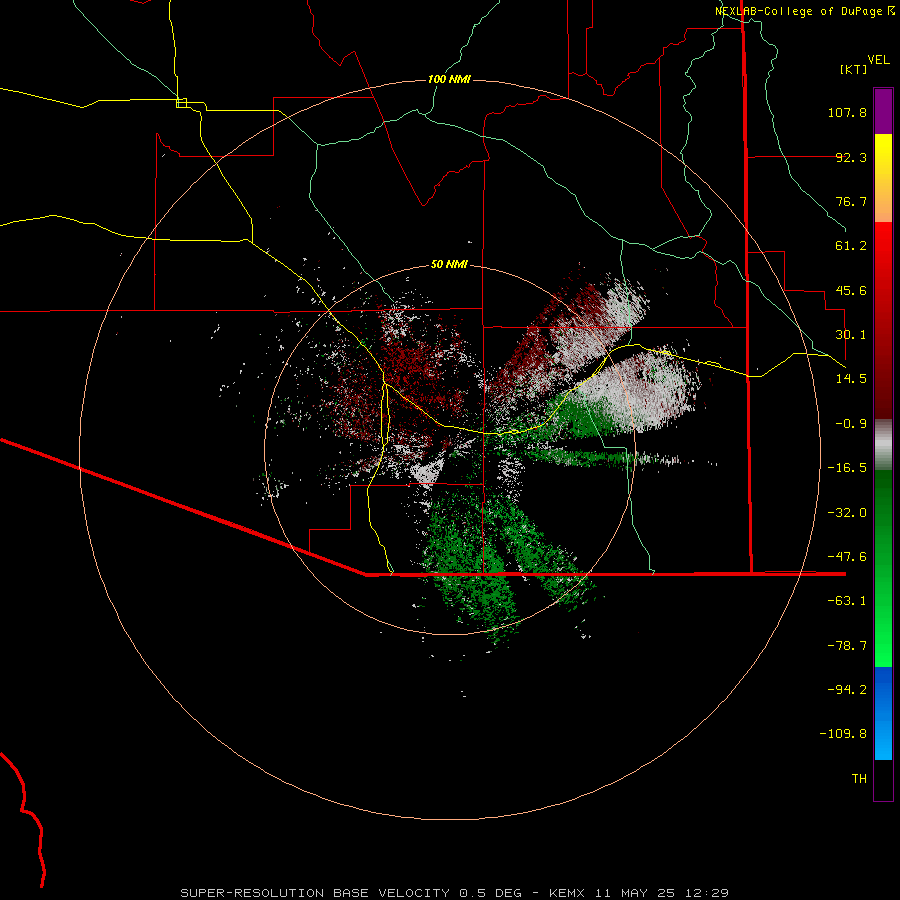Click the 100 NMI range ring label
This screenshot has height=900, width=900.
point(449,79)
